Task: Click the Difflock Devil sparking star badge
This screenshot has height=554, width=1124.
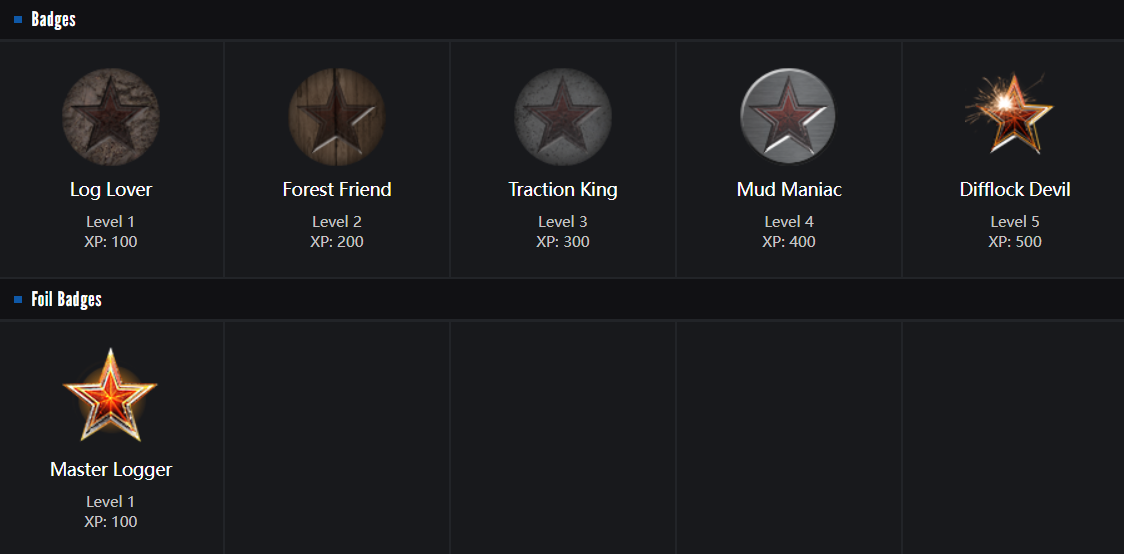Action: tap(1010, 114)
